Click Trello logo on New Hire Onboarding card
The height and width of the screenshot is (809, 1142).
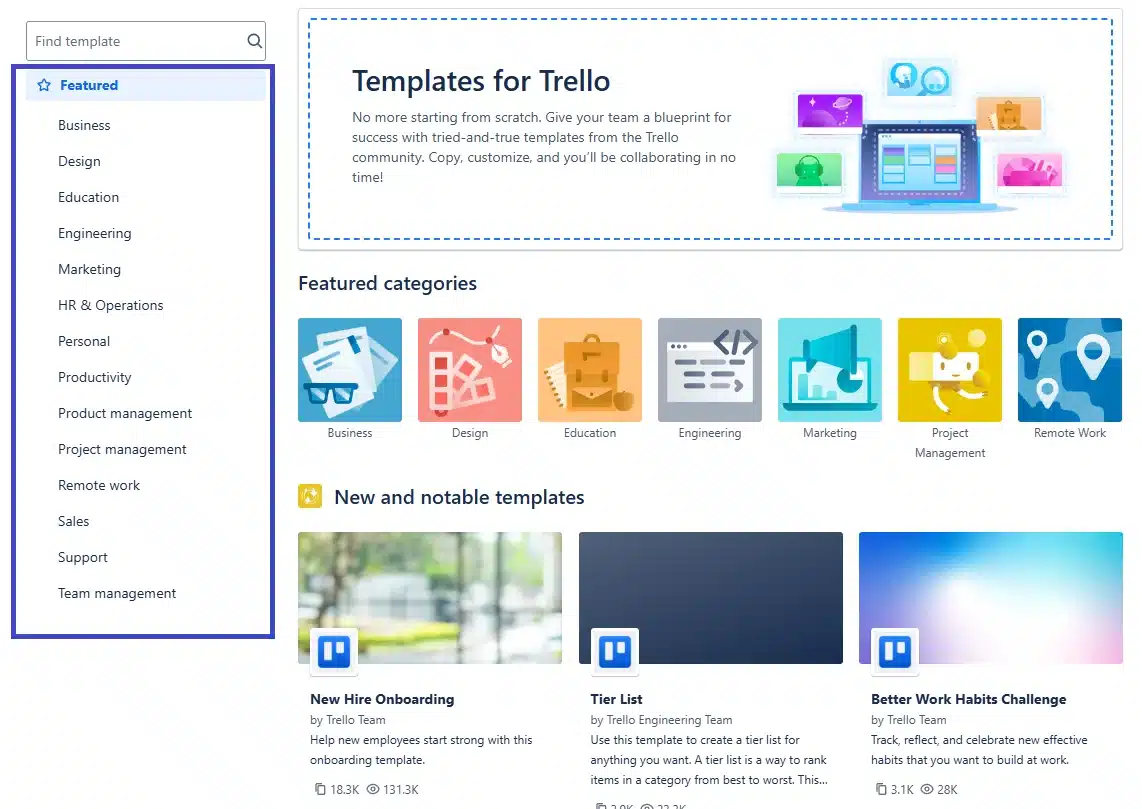tap(334, 651)
